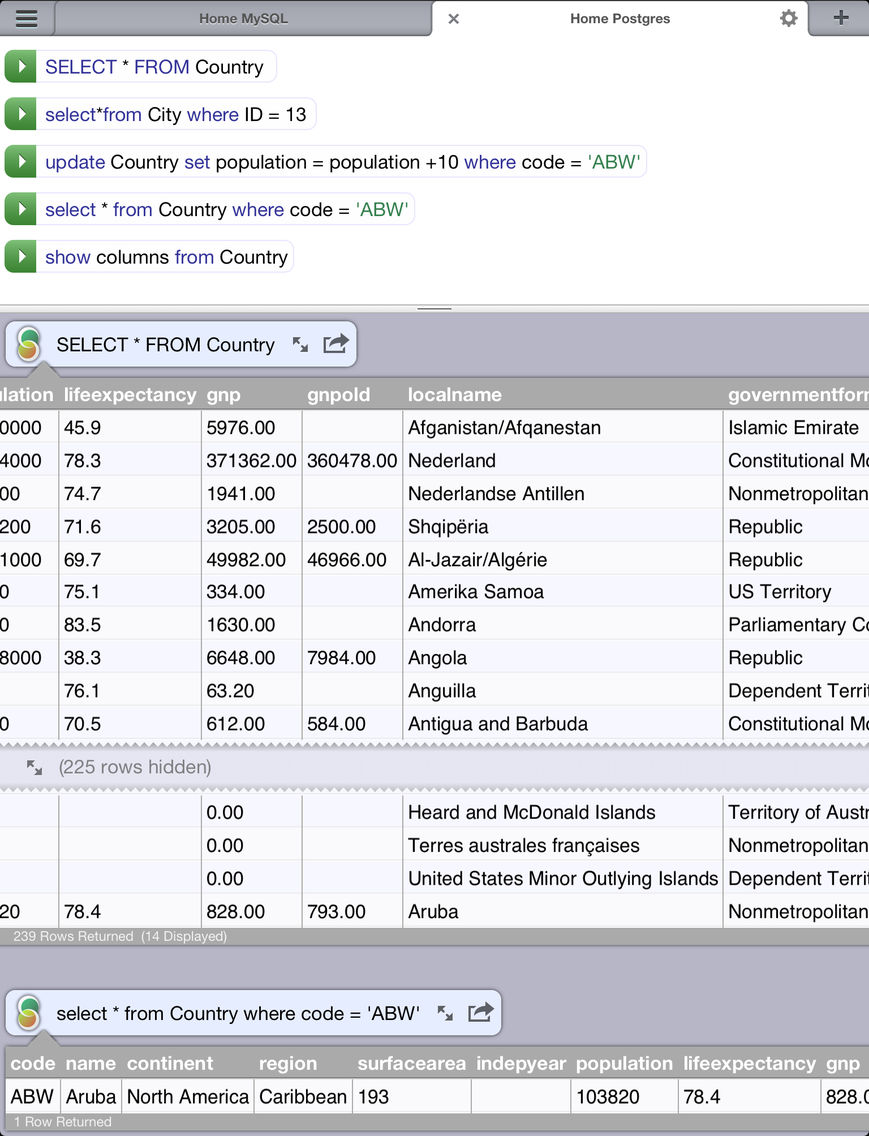The height and width of the screenshot is (1136, 869).
Task: Share the ABW query result
Action: 481,1012
